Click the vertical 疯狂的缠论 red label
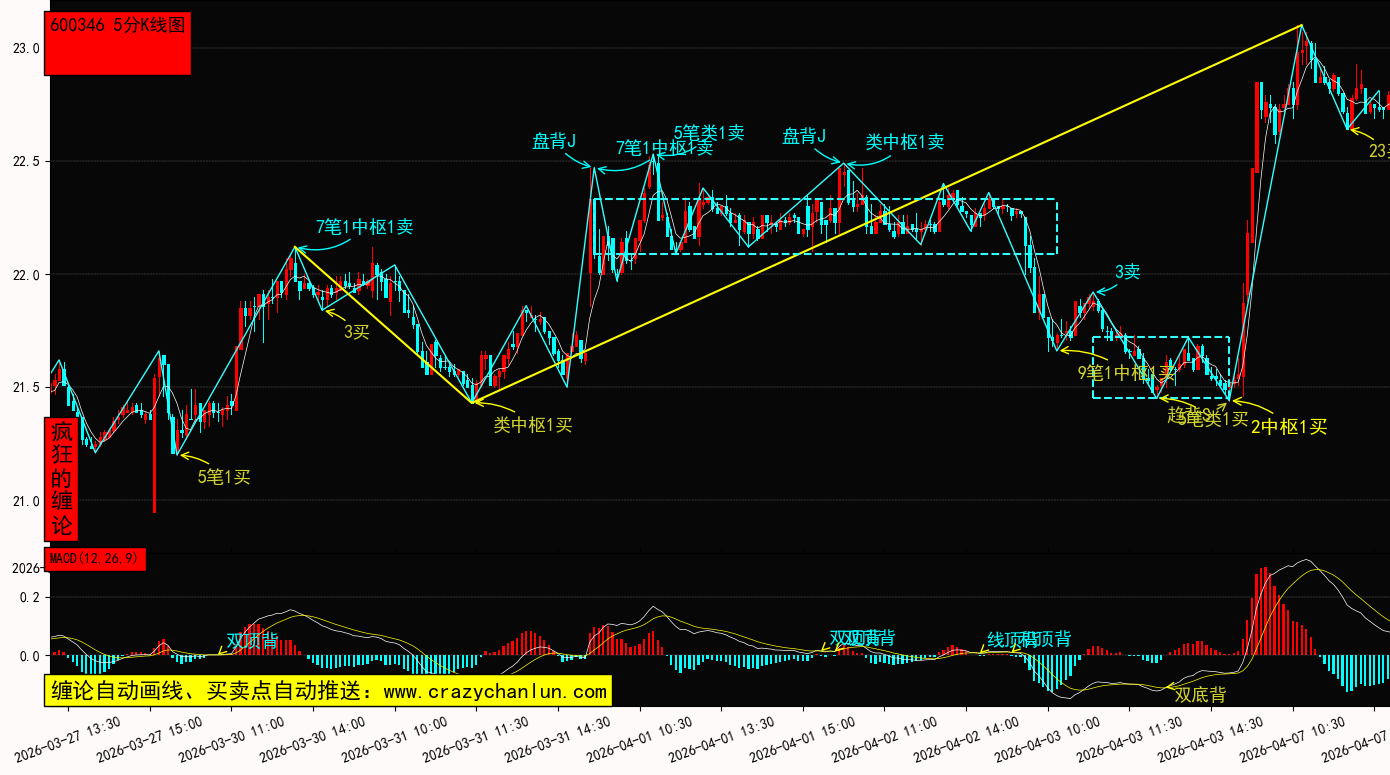The height and width of the screenshot is (775, 1390). point(62,478)
